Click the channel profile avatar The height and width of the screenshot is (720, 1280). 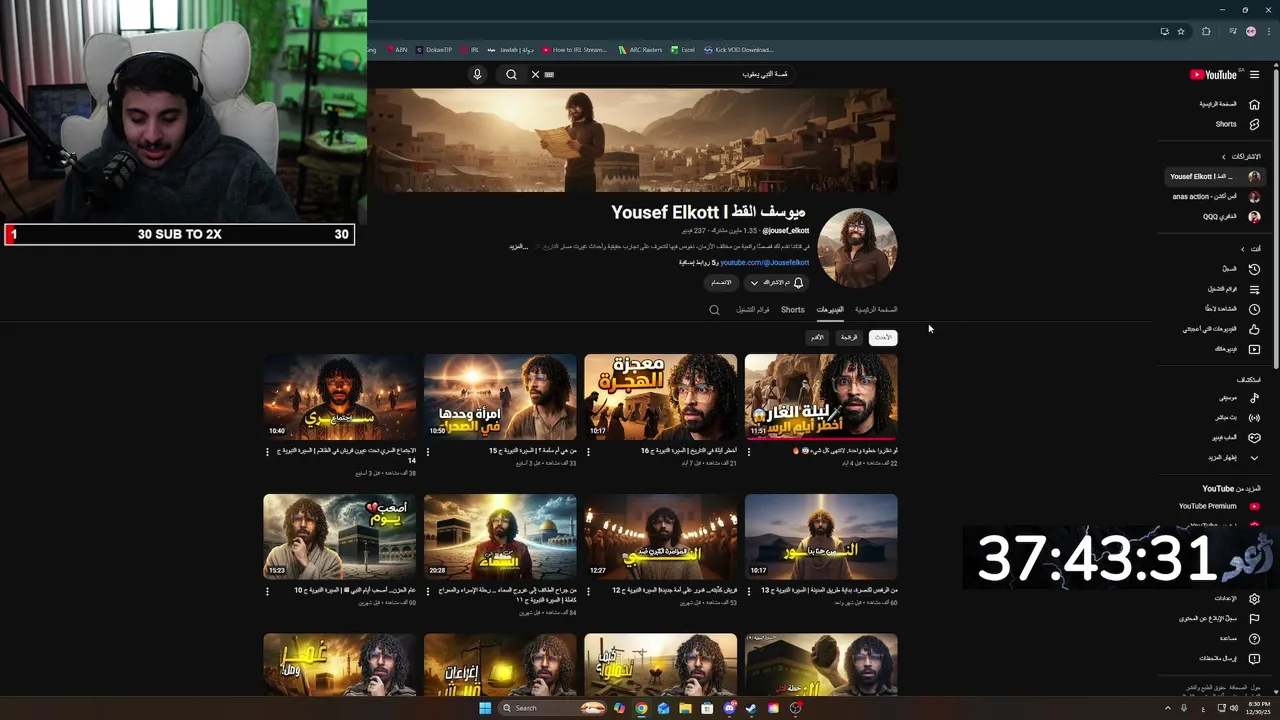[x=858, y=248]
